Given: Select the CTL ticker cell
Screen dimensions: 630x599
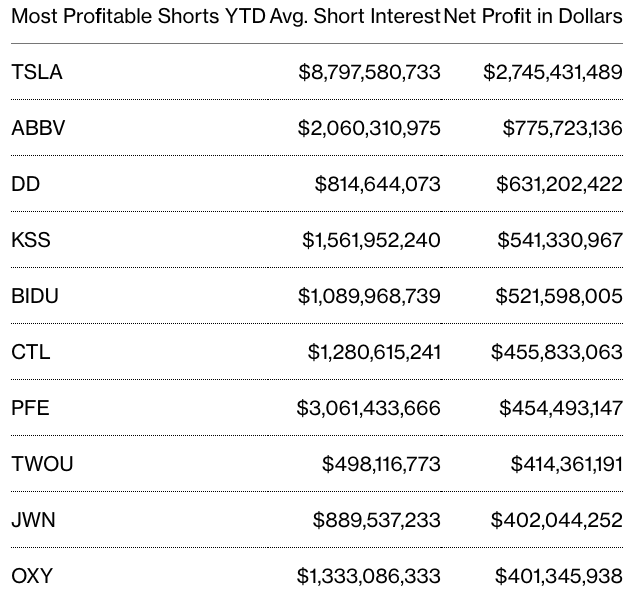Looking at the screenshot, I should (x=31, y=352).
